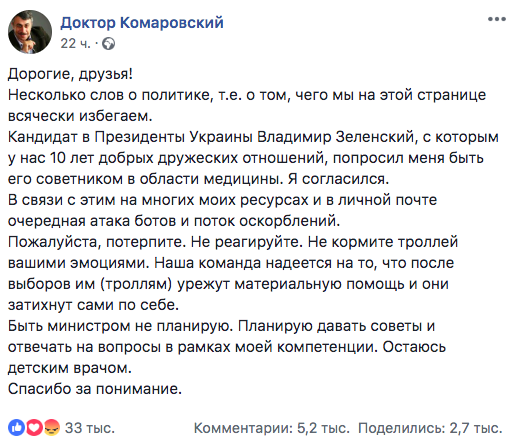The image size is (513, 443).
Task: Click the name Владимир Зеленский in post
Action: pyautogui.click(x=336, y=137)
